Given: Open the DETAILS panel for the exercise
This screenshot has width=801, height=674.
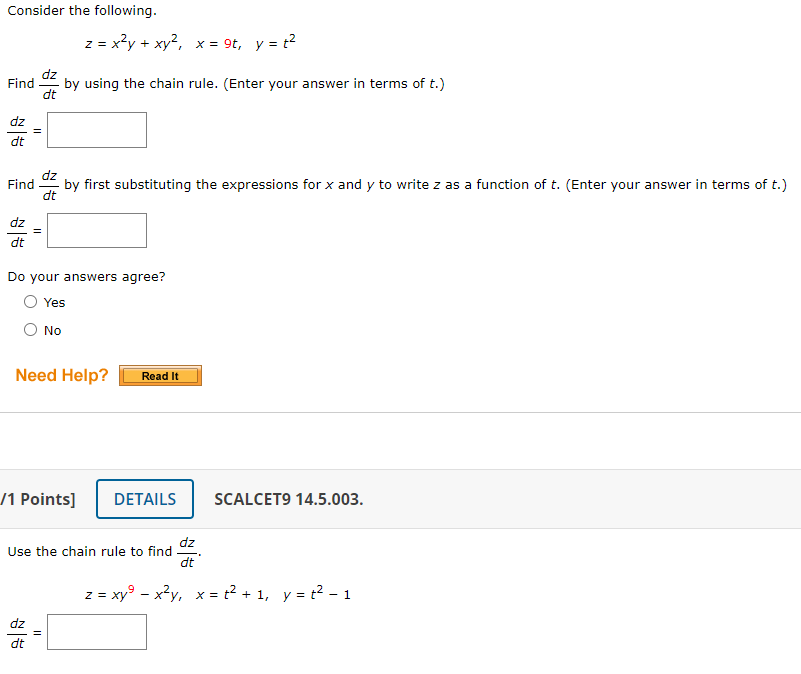Looking at the screenshot, I should [x=144, y=498].
